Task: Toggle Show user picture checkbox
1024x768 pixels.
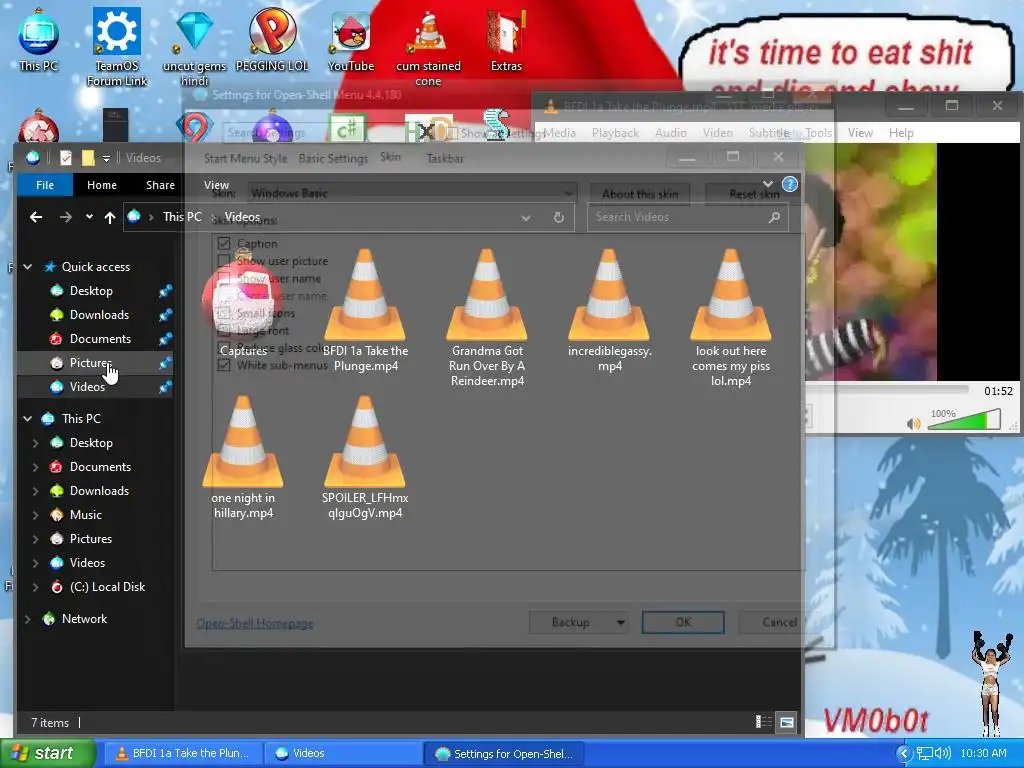Action: (x=224, y=261)
